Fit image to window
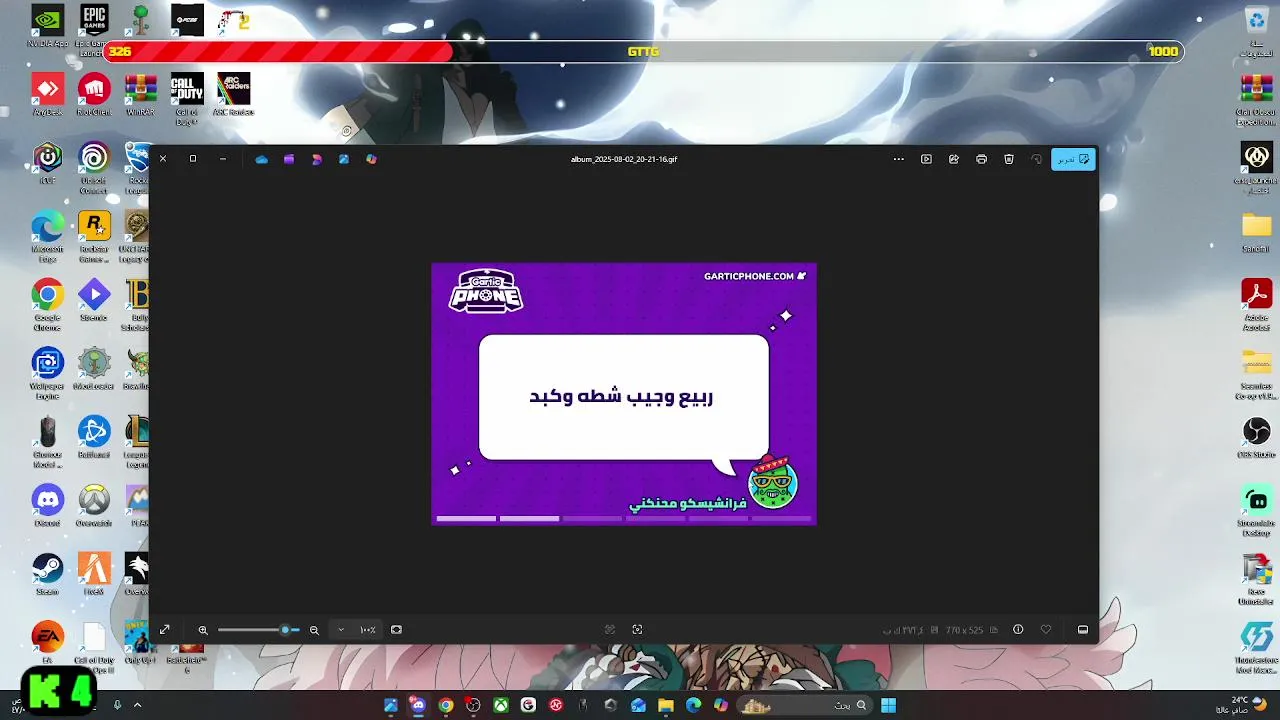The width and height of the screenshot is (1280, 720). (x=396, y=630)
